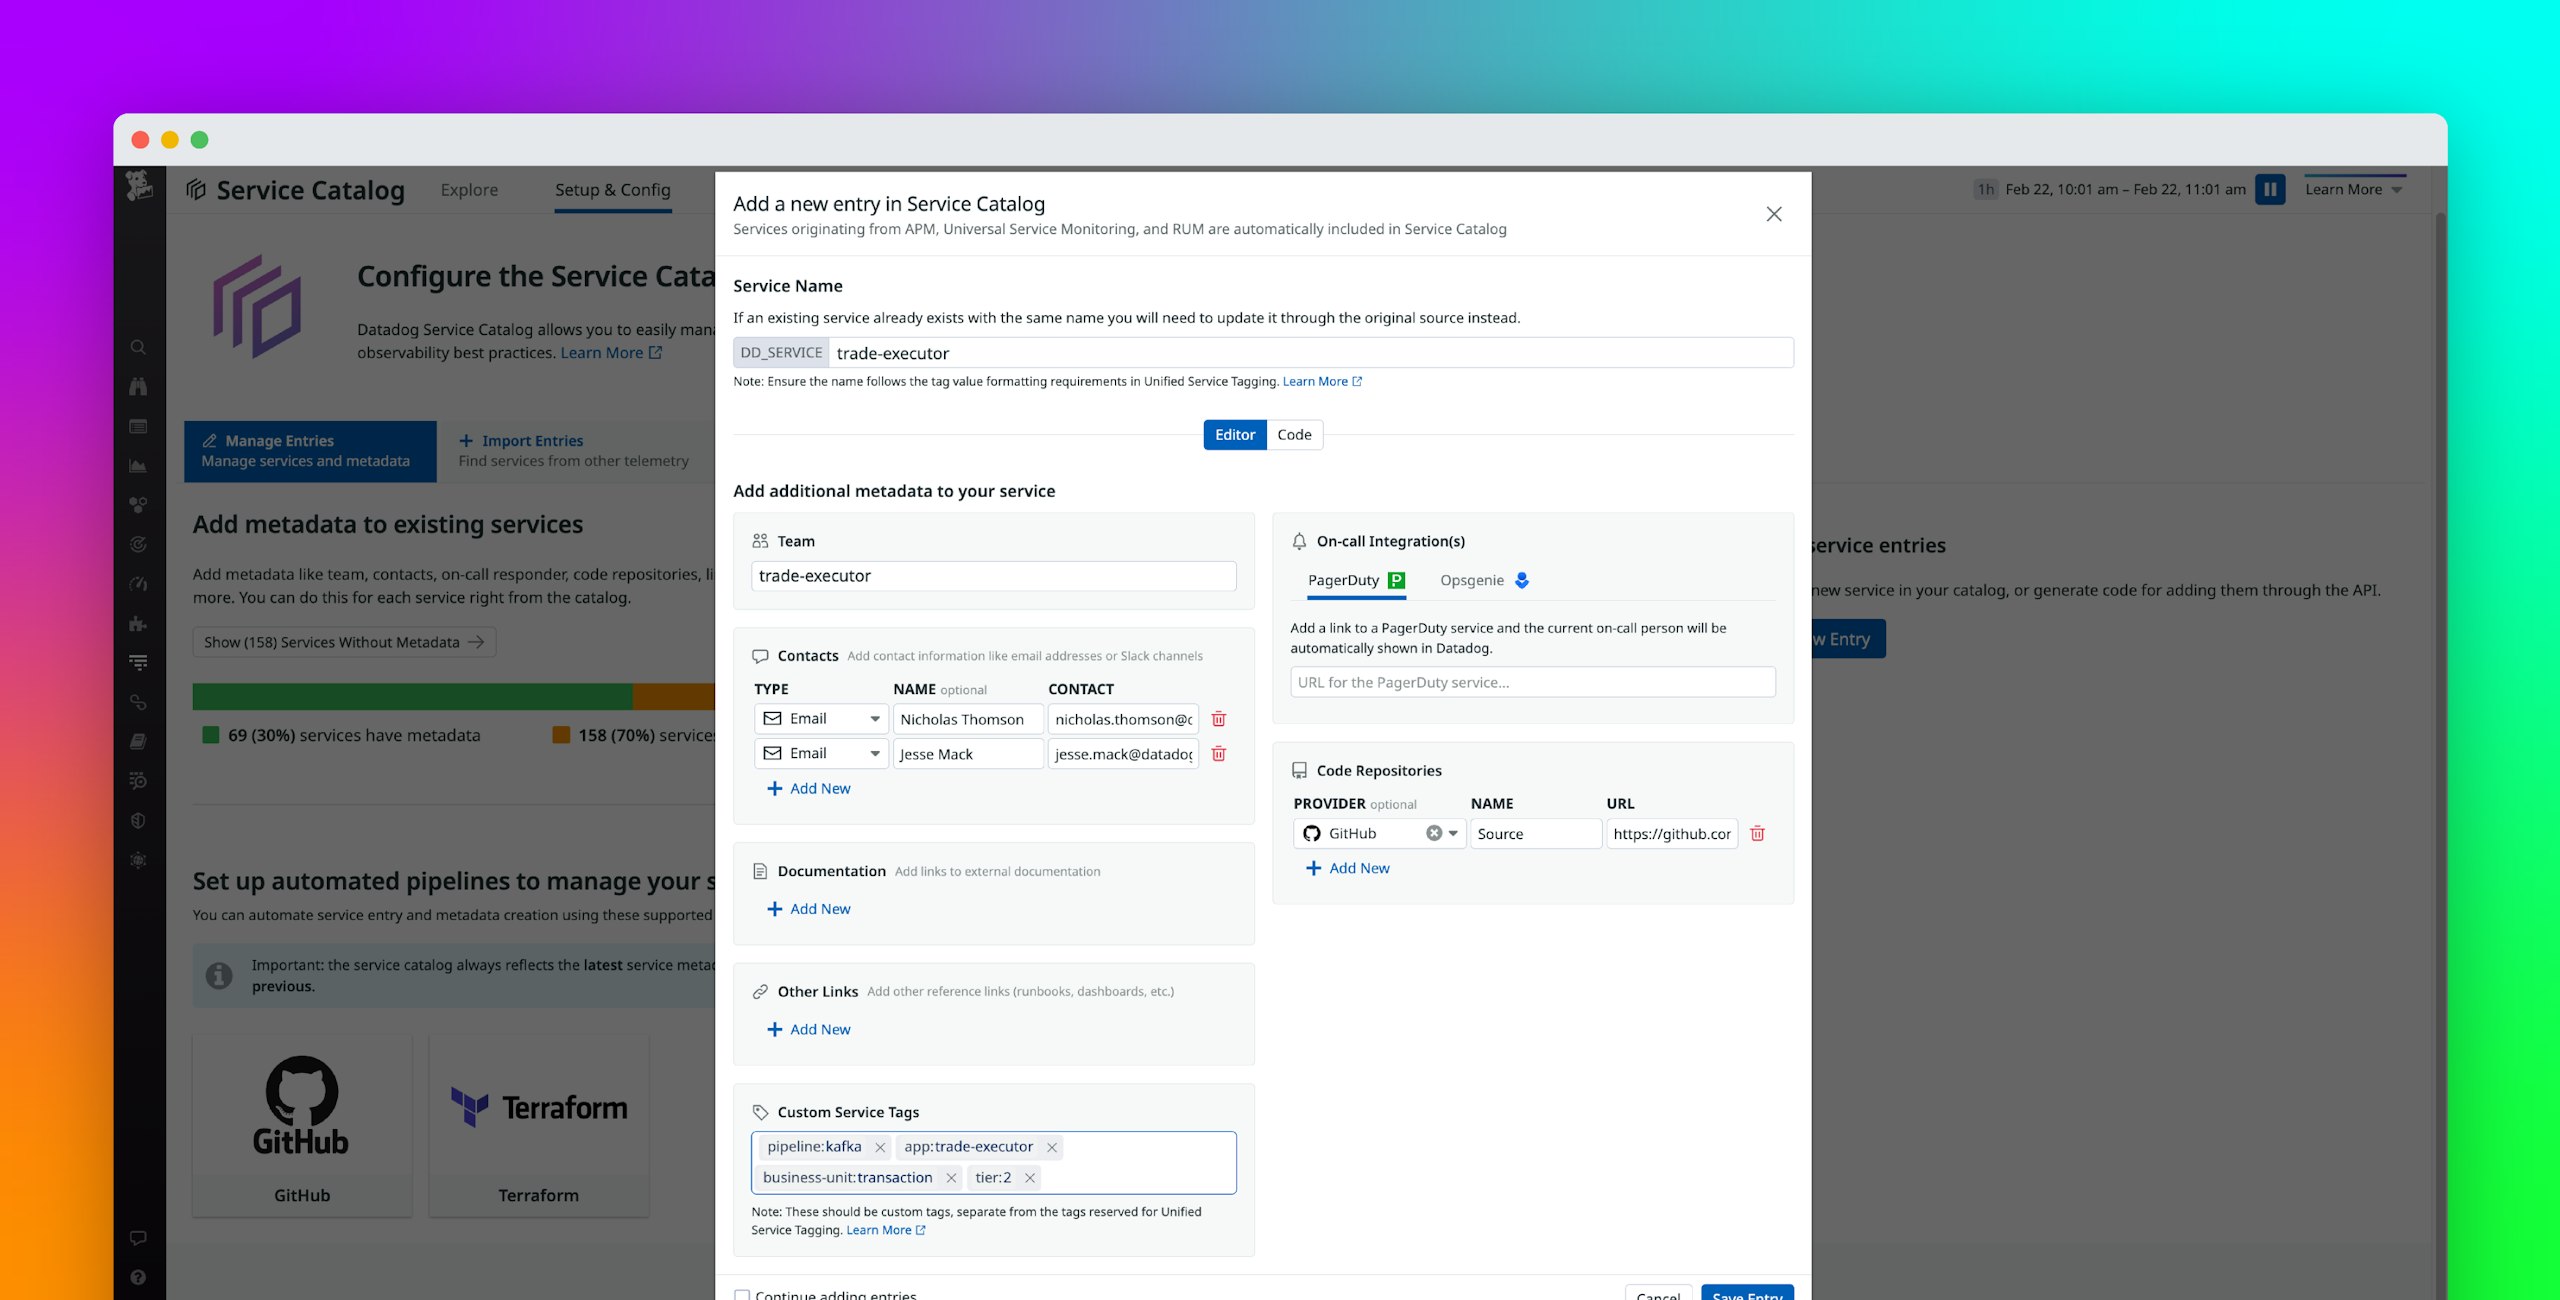Pause the time range with the pause button
The height and width of the screenshot is (1300, 2560).
tap(2271, 189)
